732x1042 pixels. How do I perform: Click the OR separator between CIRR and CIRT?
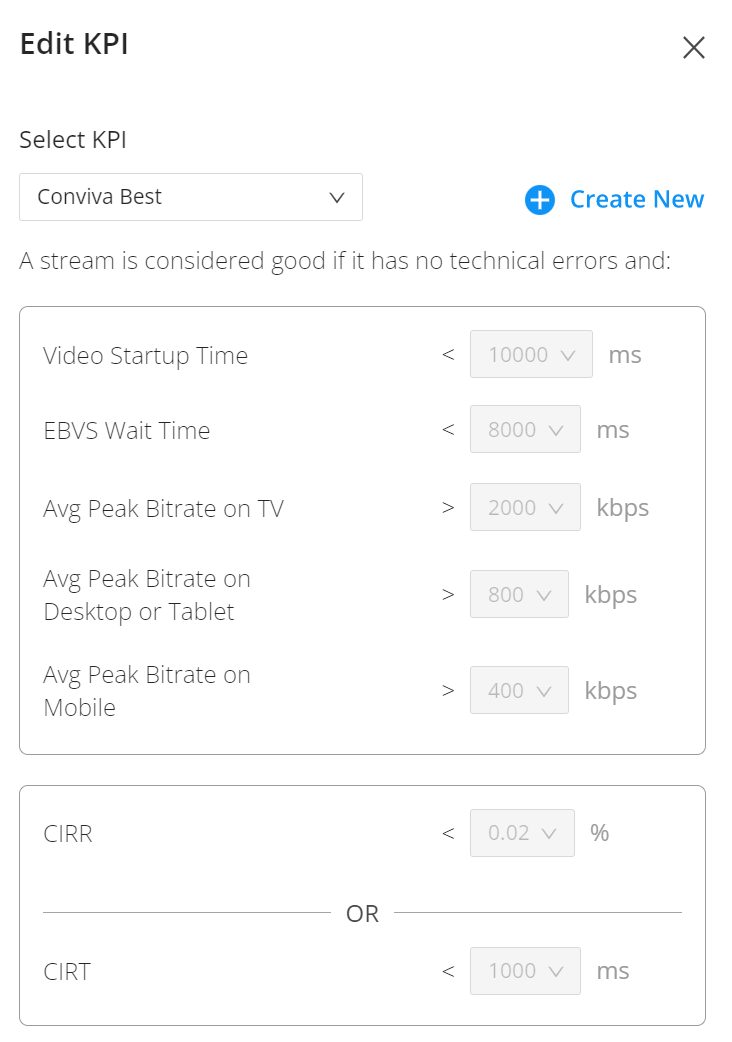pos(362,914)
